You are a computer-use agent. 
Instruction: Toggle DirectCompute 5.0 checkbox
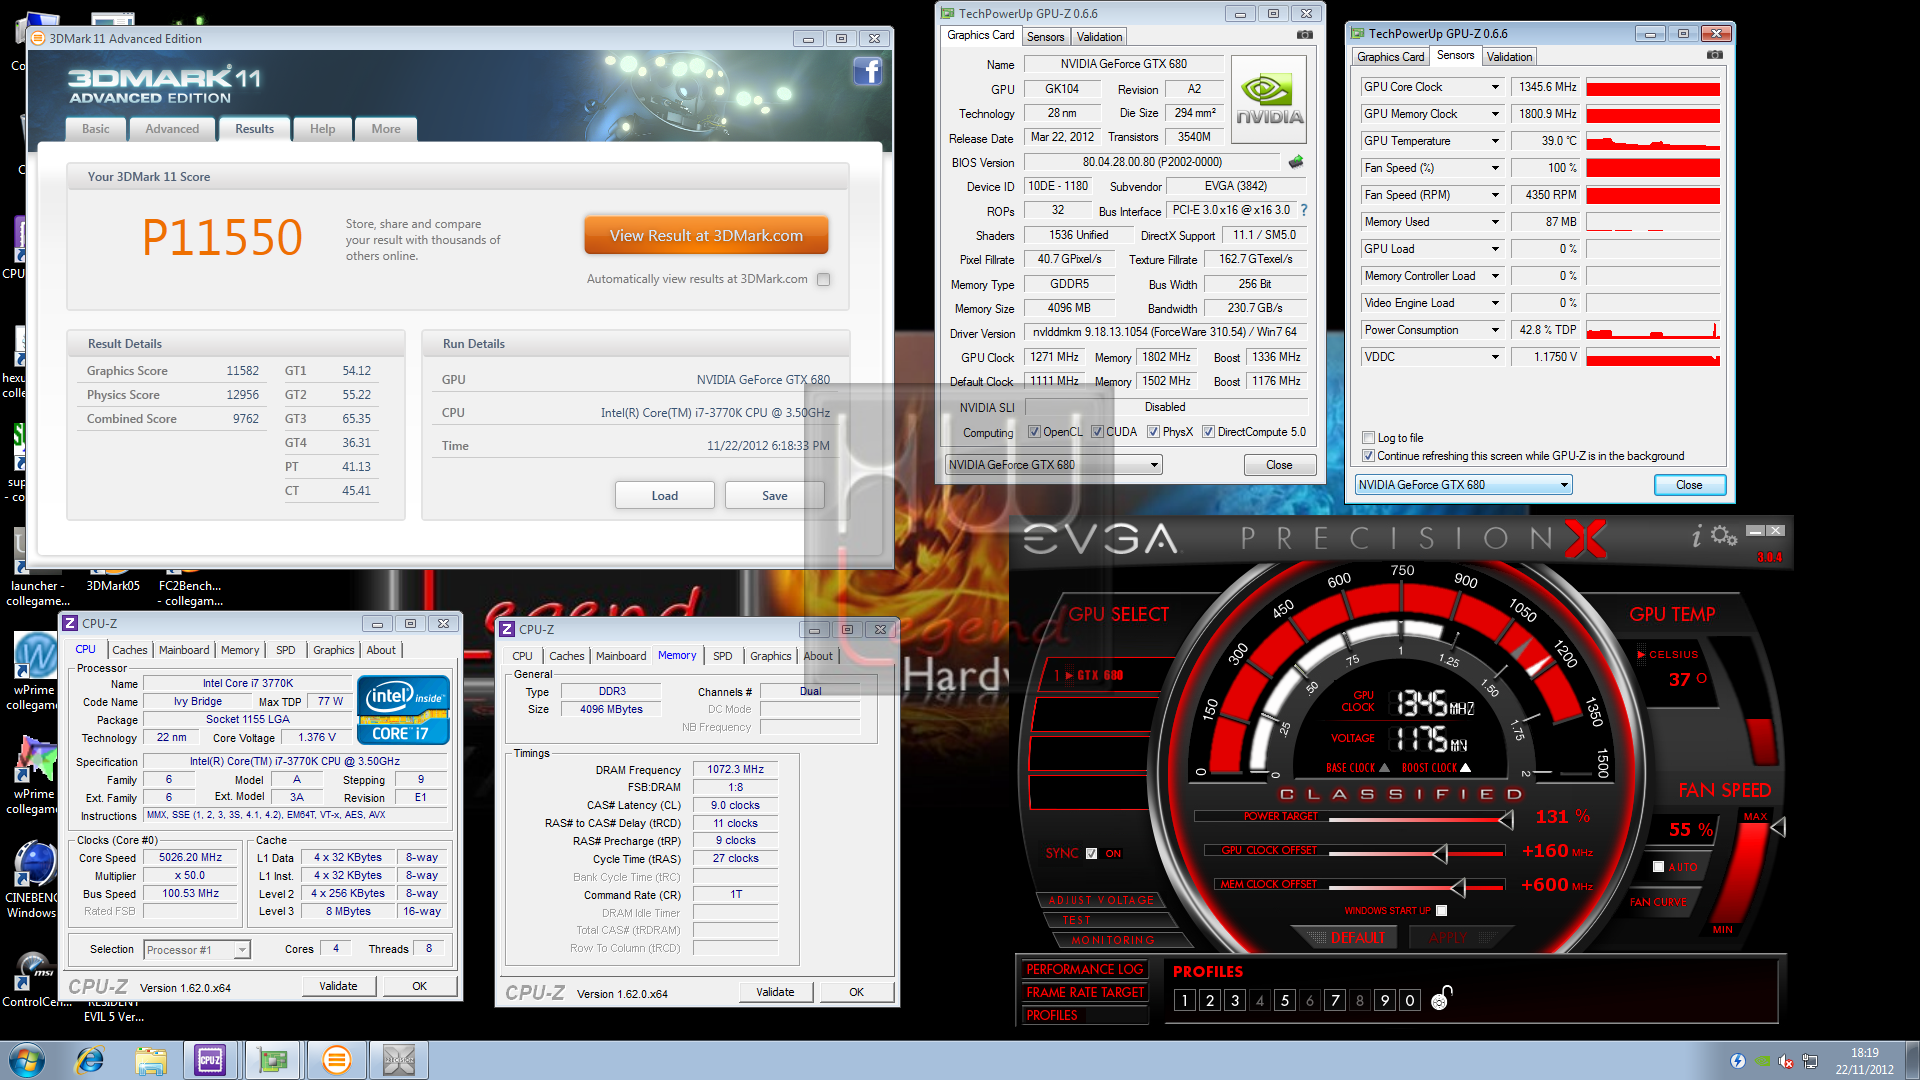(1208, 432)
